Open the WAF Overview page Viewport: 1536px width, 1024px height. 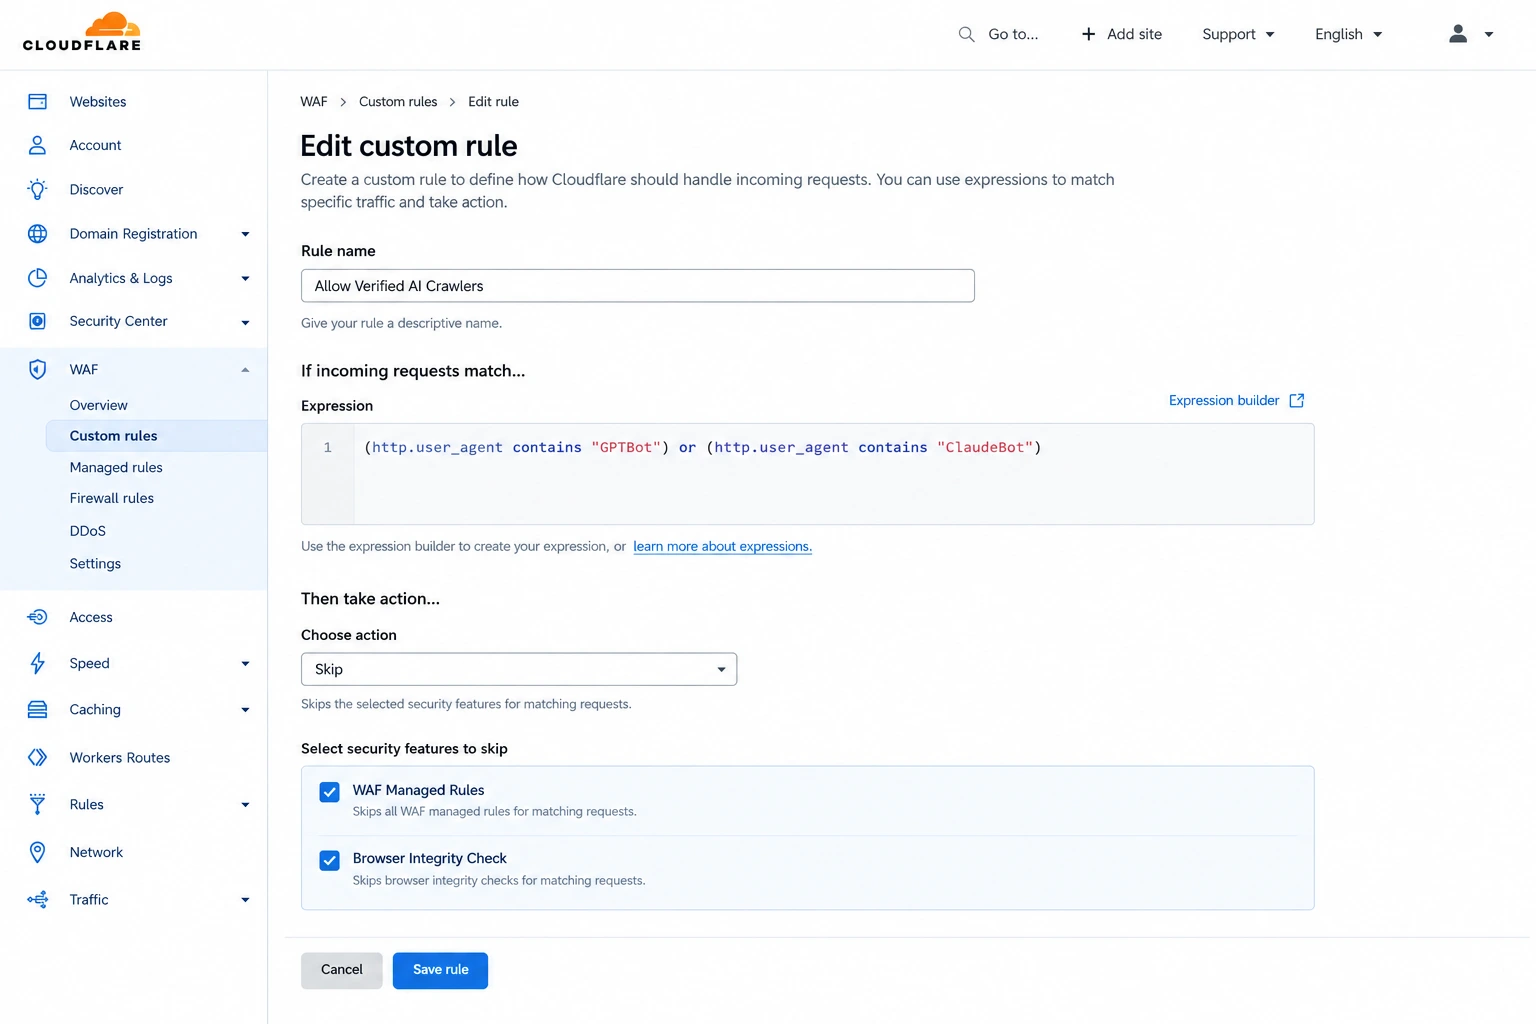pyautogui.click(x=98, y=405)
